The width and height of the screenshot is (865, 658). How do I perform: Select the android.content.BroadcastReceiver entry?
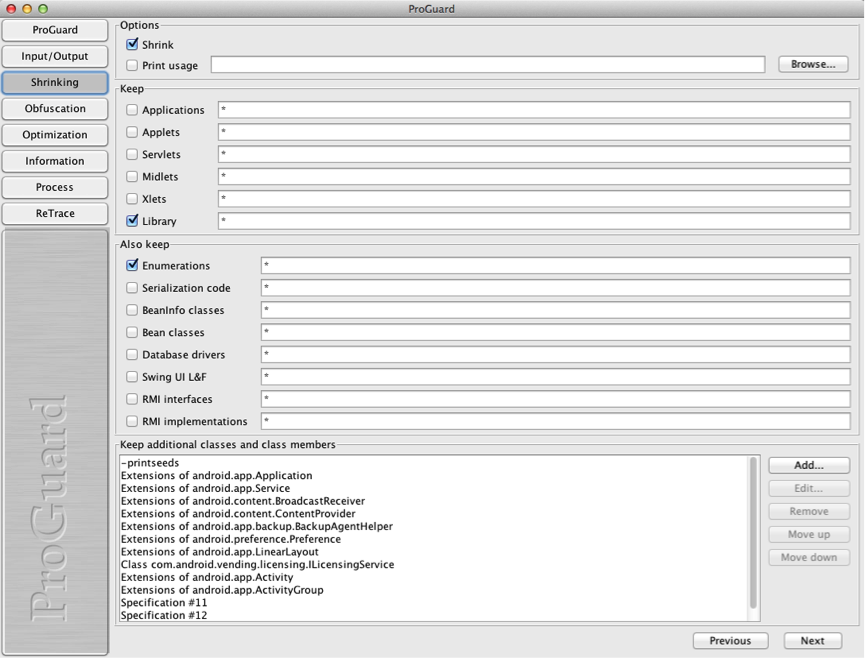click(x=433, y=501)
